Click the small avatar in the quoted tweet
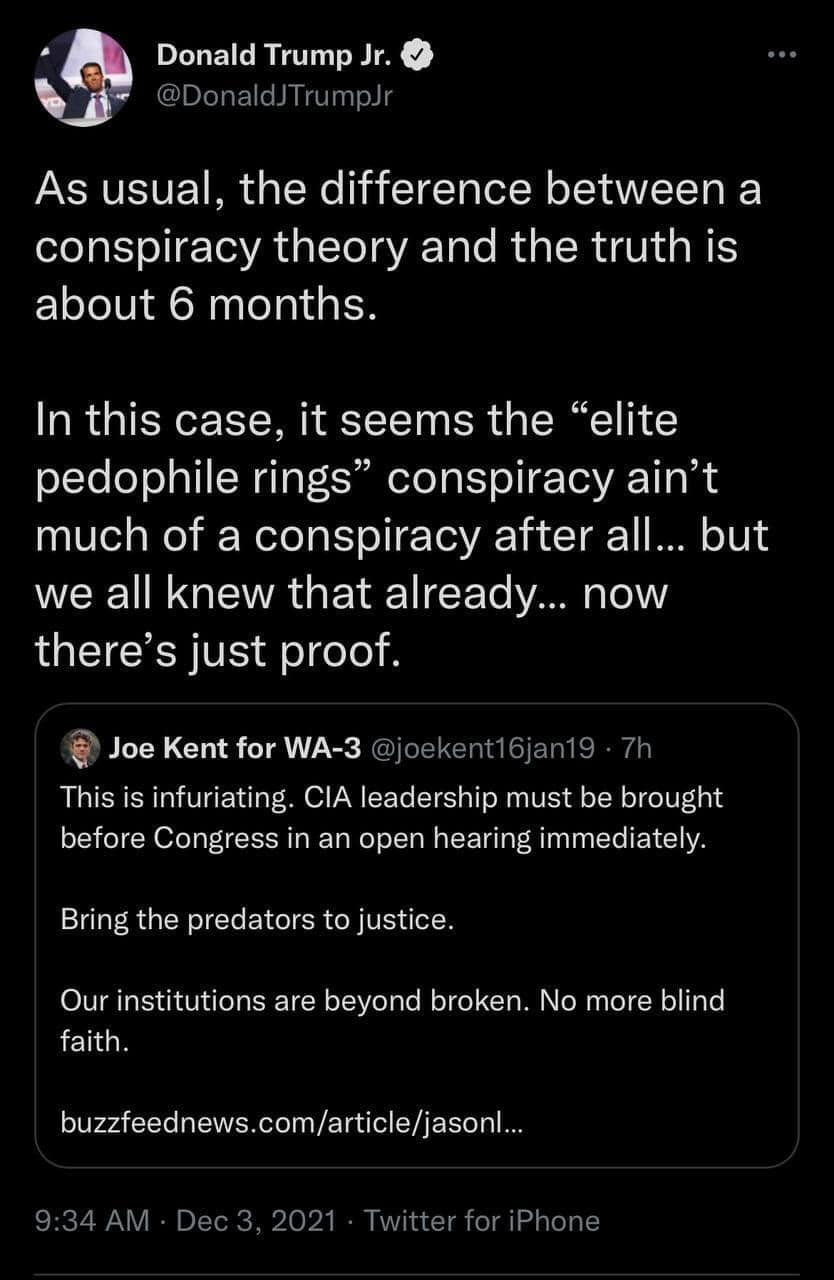 [80, 748]
